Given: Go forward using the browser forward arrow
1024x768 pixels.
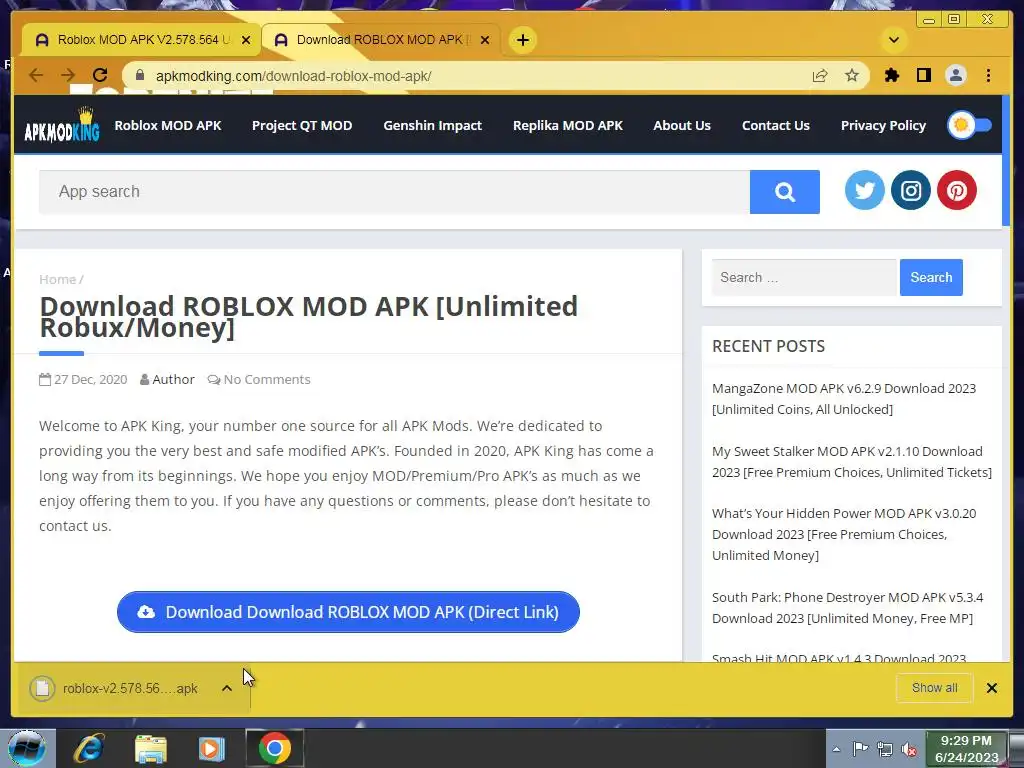Looking at the screenshot, I should pos(68,76).
